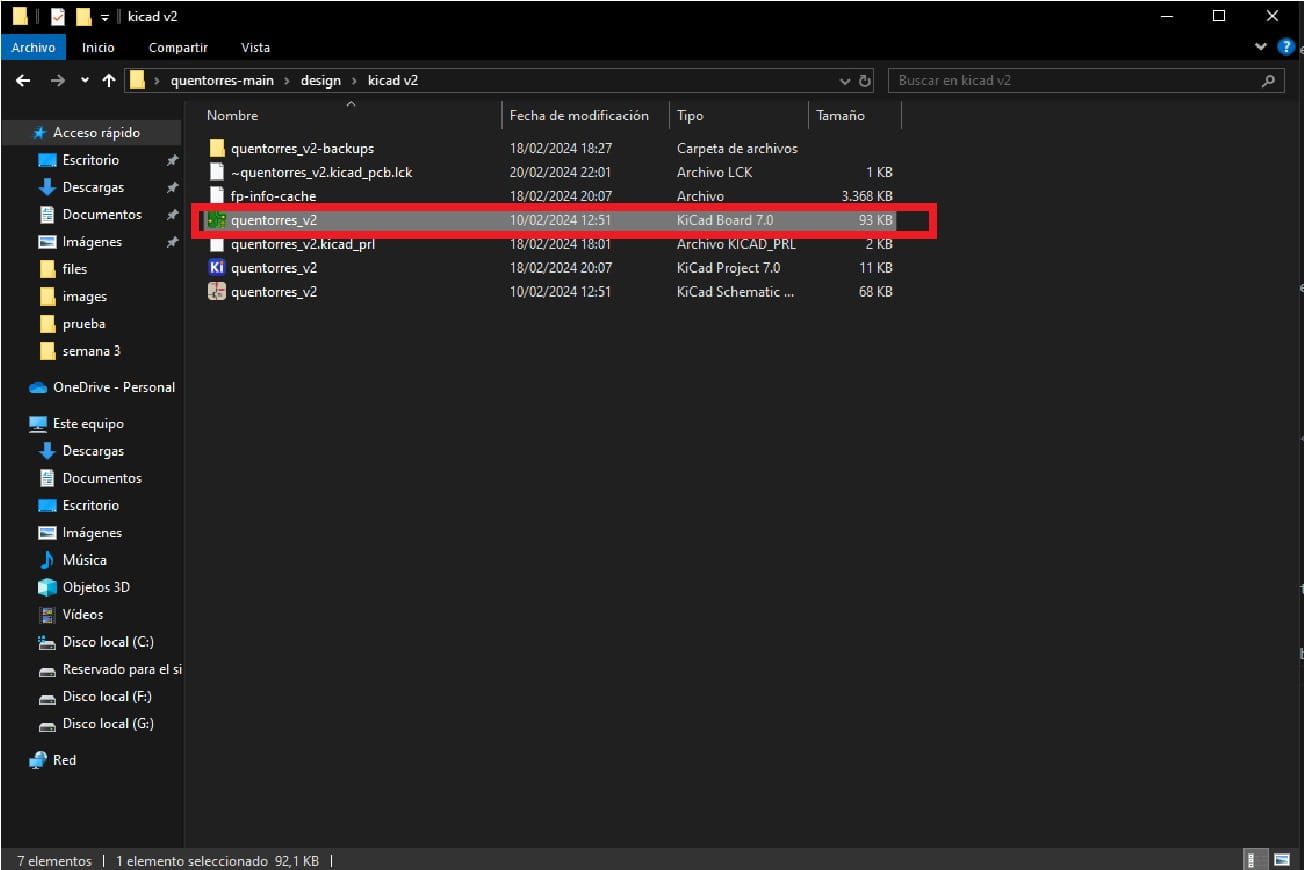1304x870 pixels.
Task: Switch to details view icon in status bar
Action: click(x=1250, y=860)
